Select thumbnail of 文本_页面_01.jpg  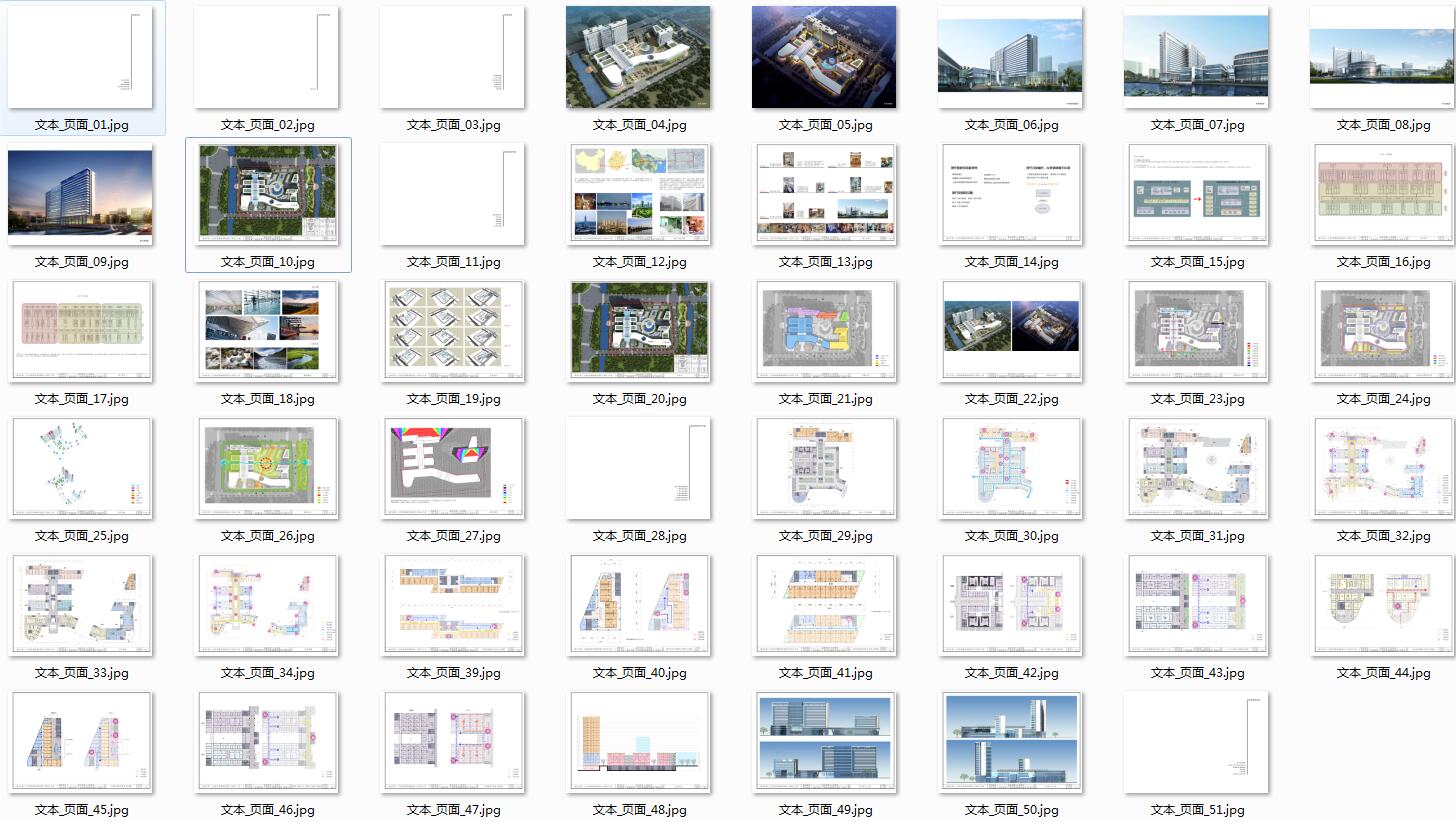(80, 58)
